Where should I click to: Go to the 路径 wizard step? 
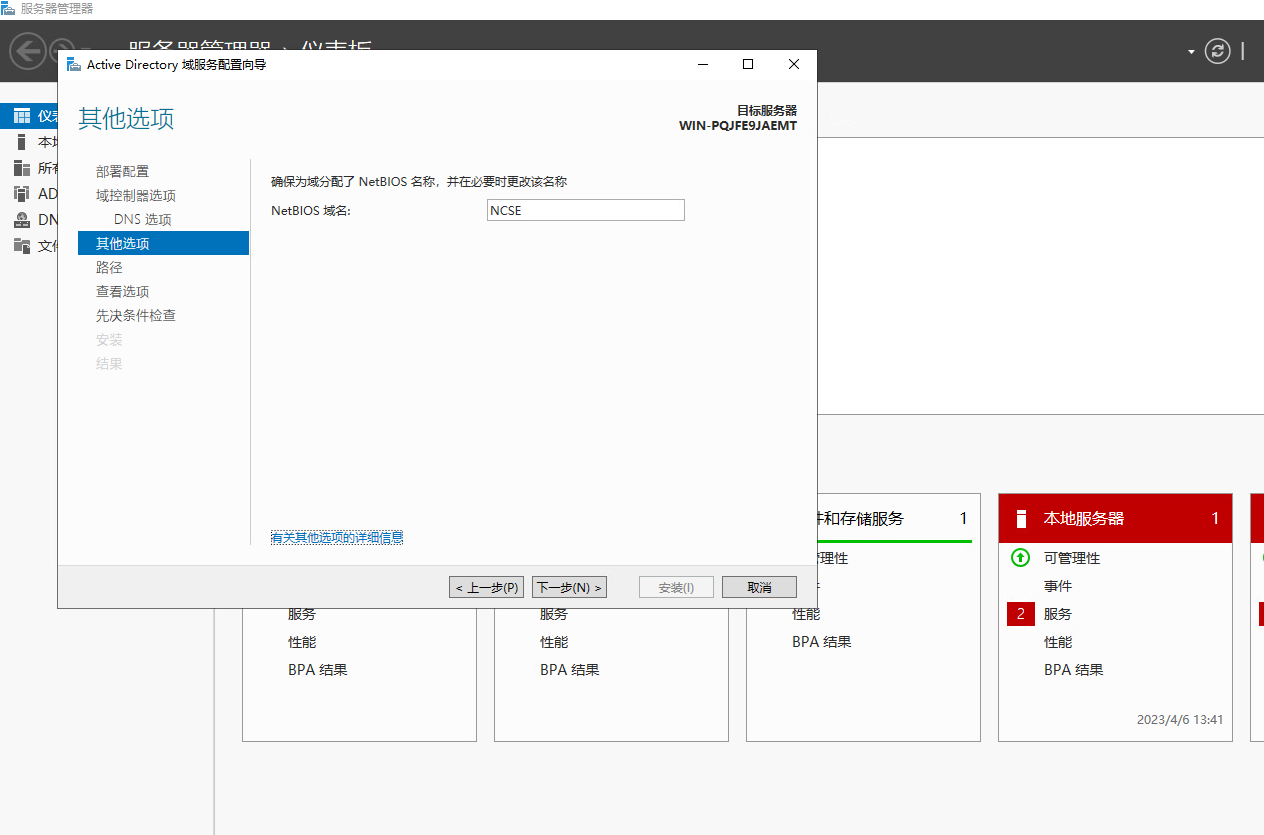[x=109, y=267]
